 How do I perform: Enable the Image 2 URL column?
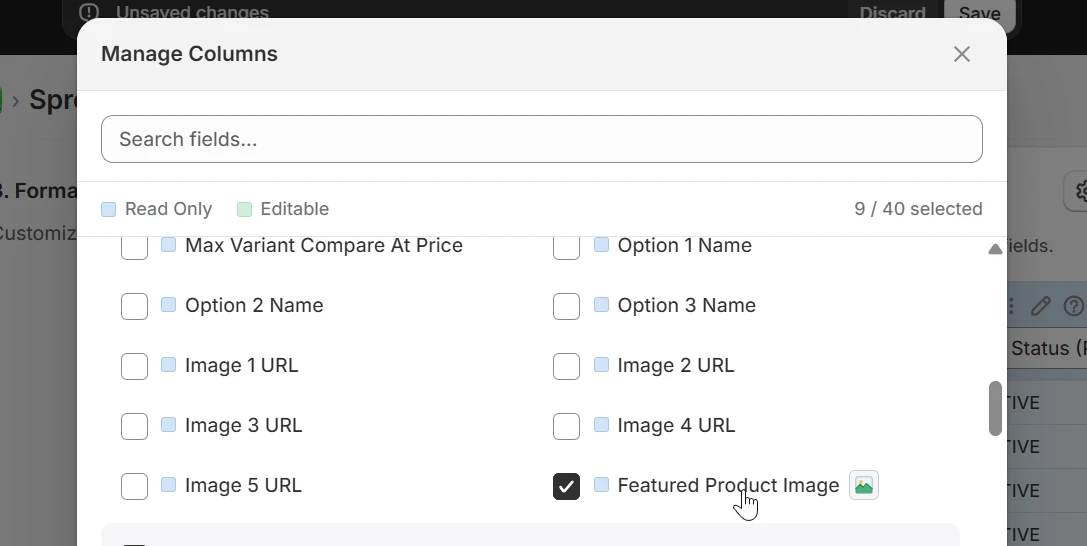566,367
